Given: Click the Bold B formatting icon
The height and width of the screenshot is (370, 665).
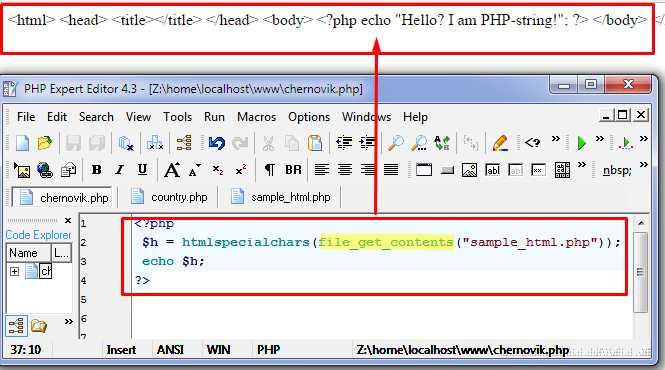Looking at the screenshot, I should [97, 170].
